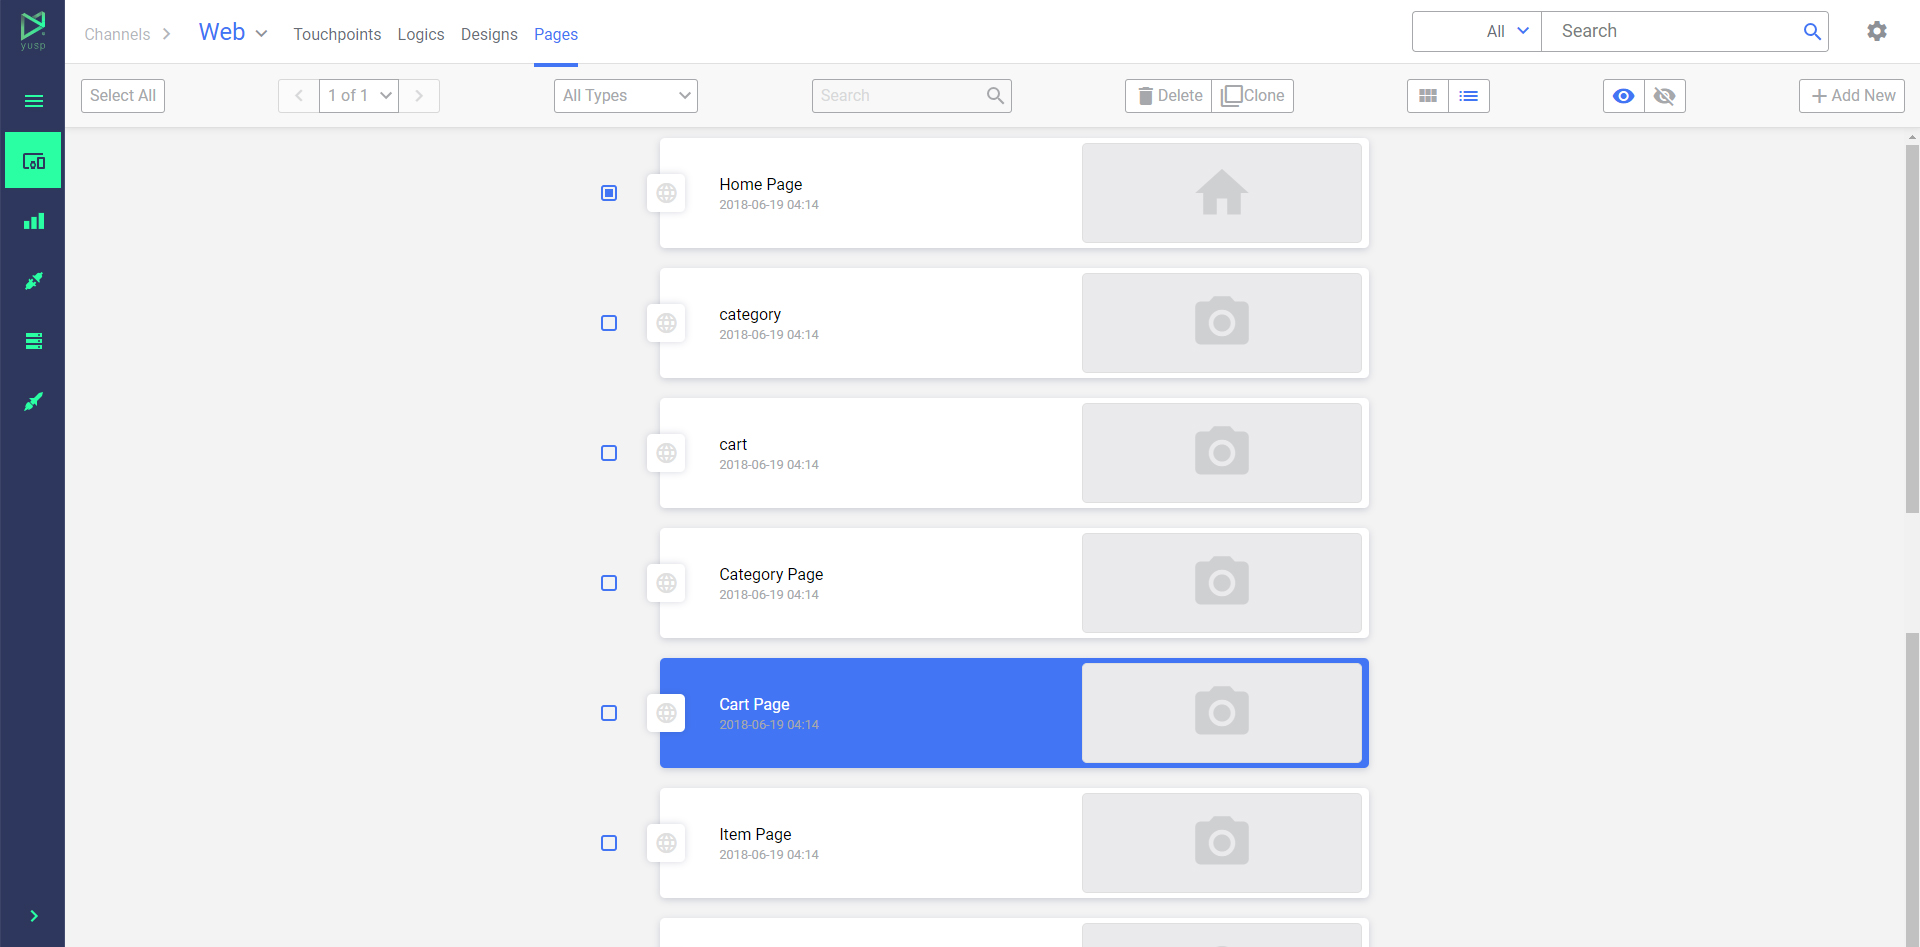Switch to grid view layout
This screenshot has width=1920, height=947.
pyautogui.click(x=1428, y=96)
